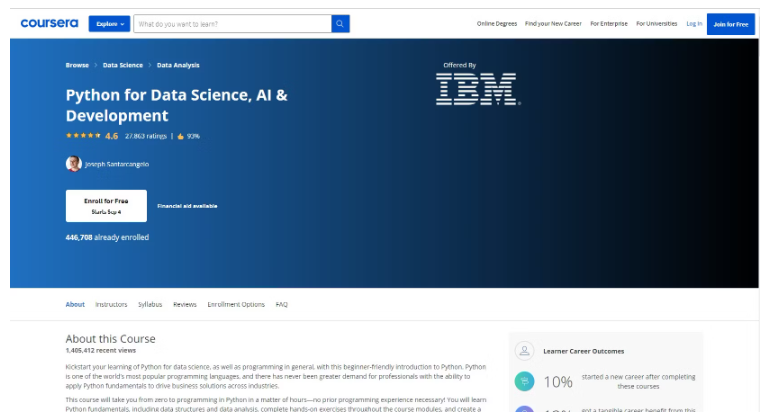The width and height of the screenshot is (766, 417).
Task: Open instructor Joseph Santarcangelo's name link
Action: click(x=117, y=164)
